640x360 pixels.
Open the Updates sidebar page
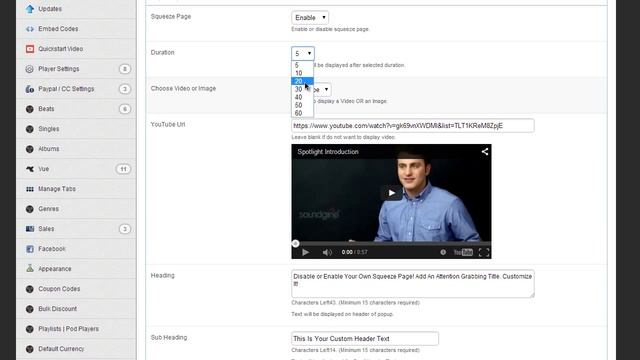point(50,9)
